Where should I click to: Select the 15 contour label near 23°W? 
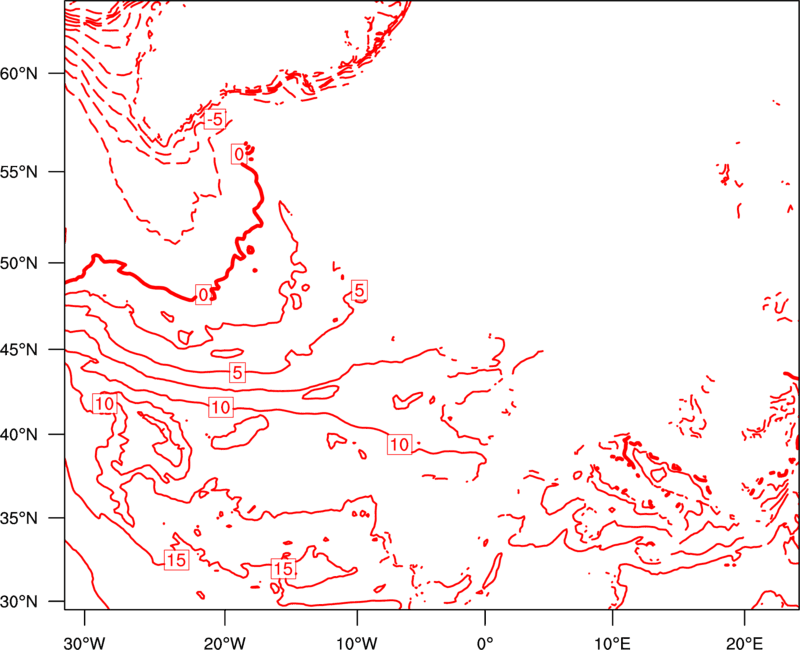click(177, 560)
